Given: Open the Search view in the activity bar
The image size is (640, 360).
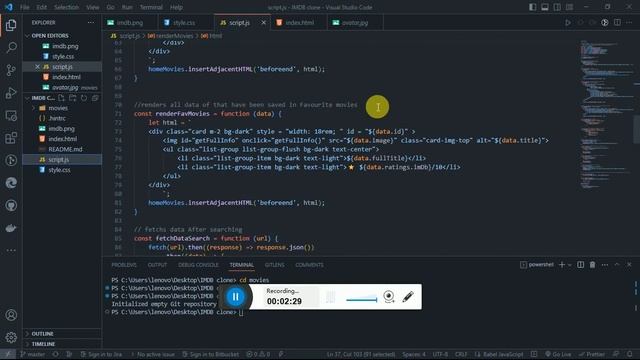Looking at the screenshot, I should tap(11, 48).
